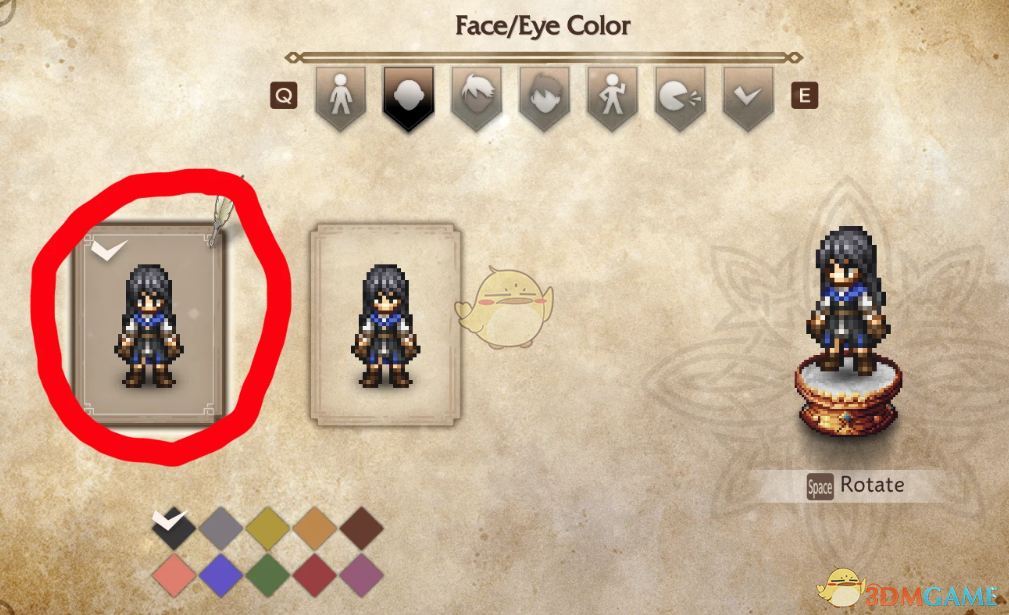Select the first checked face card
The image size is (1009, 615).
[150, 324]
